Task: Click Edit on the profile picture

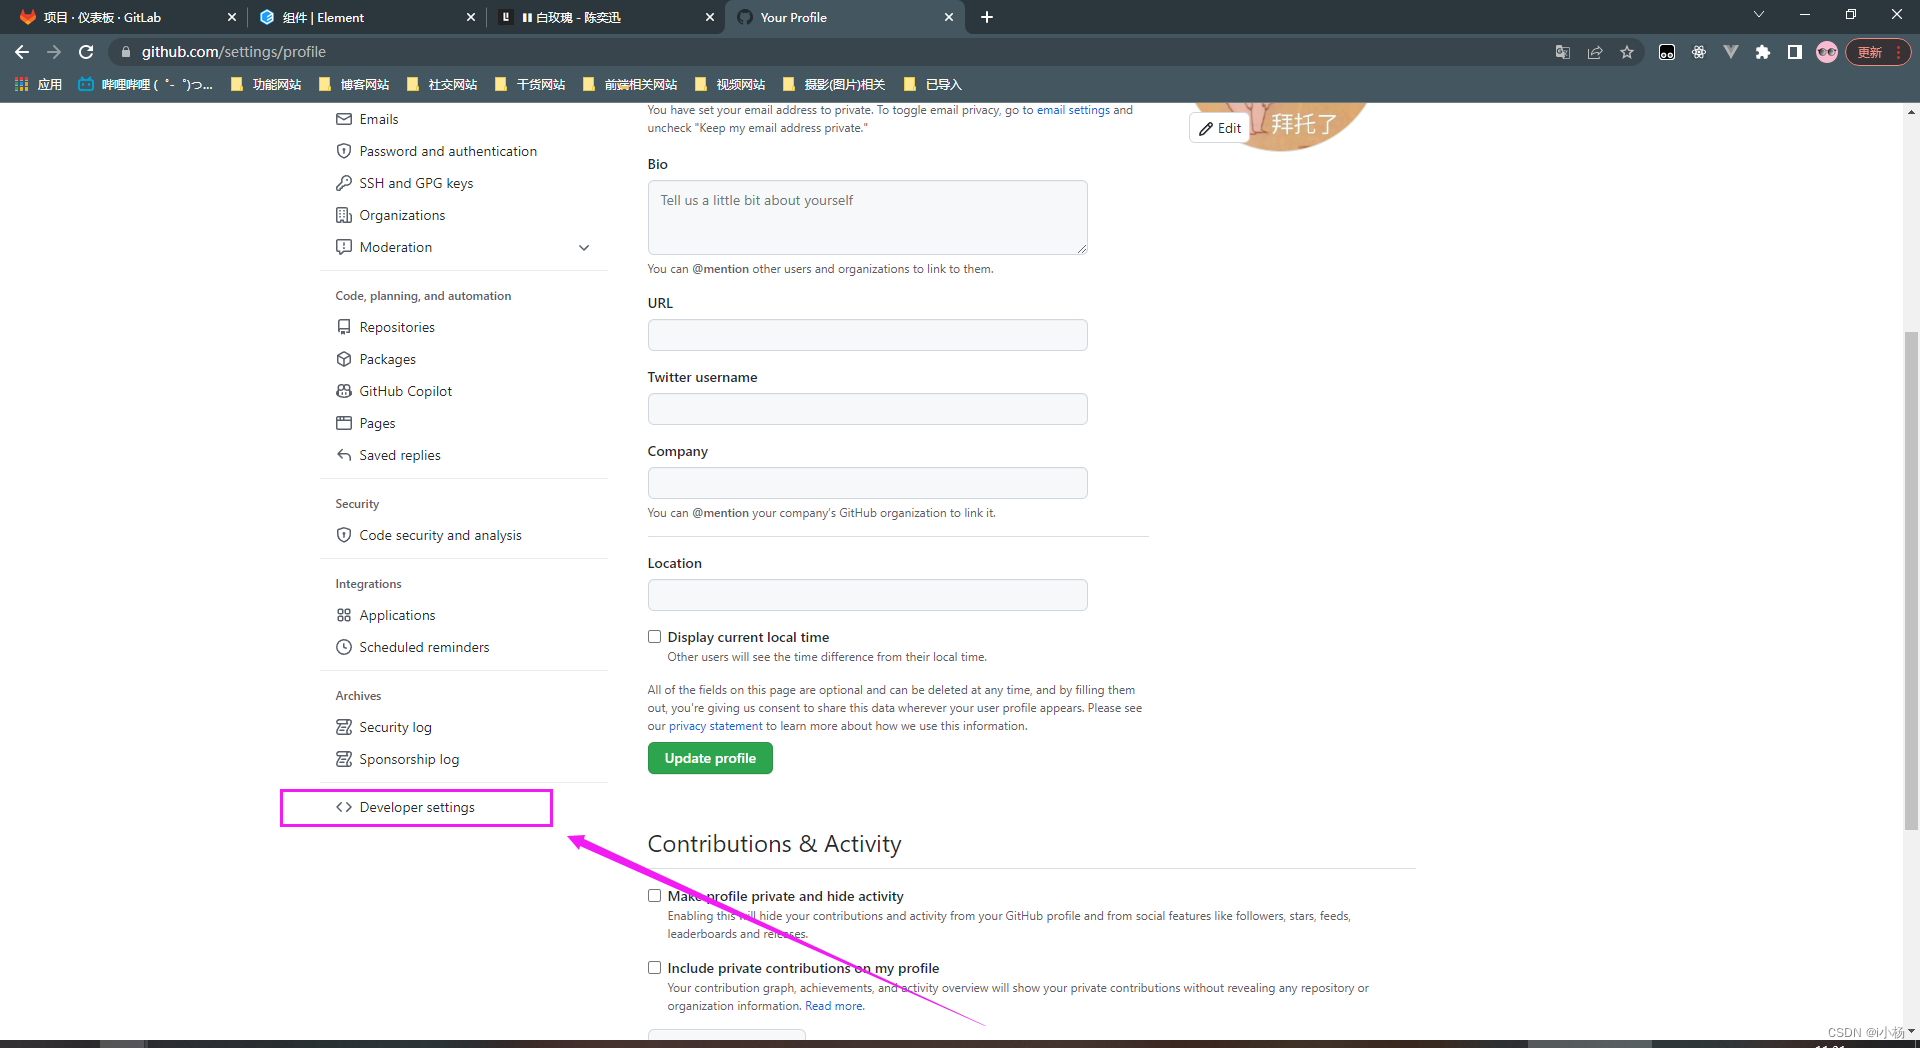Action: (x=1220, y=128)
